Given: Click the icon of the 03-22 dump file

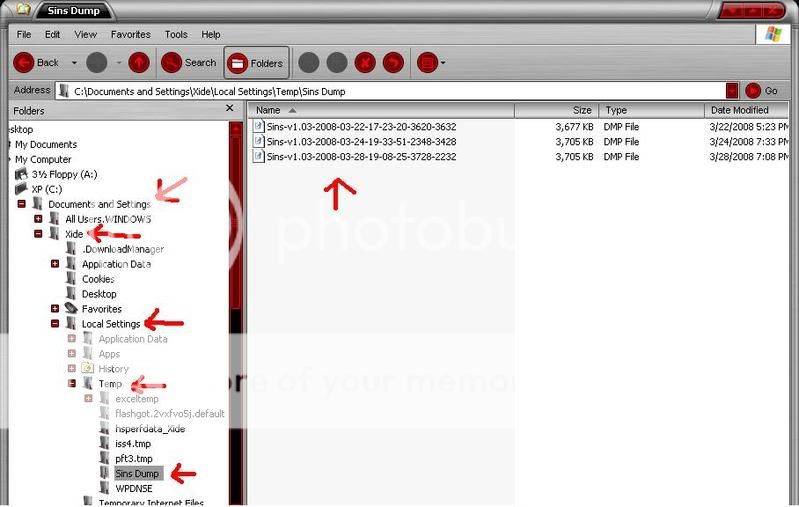Looking at the screenshot, I should pos(258,126).
